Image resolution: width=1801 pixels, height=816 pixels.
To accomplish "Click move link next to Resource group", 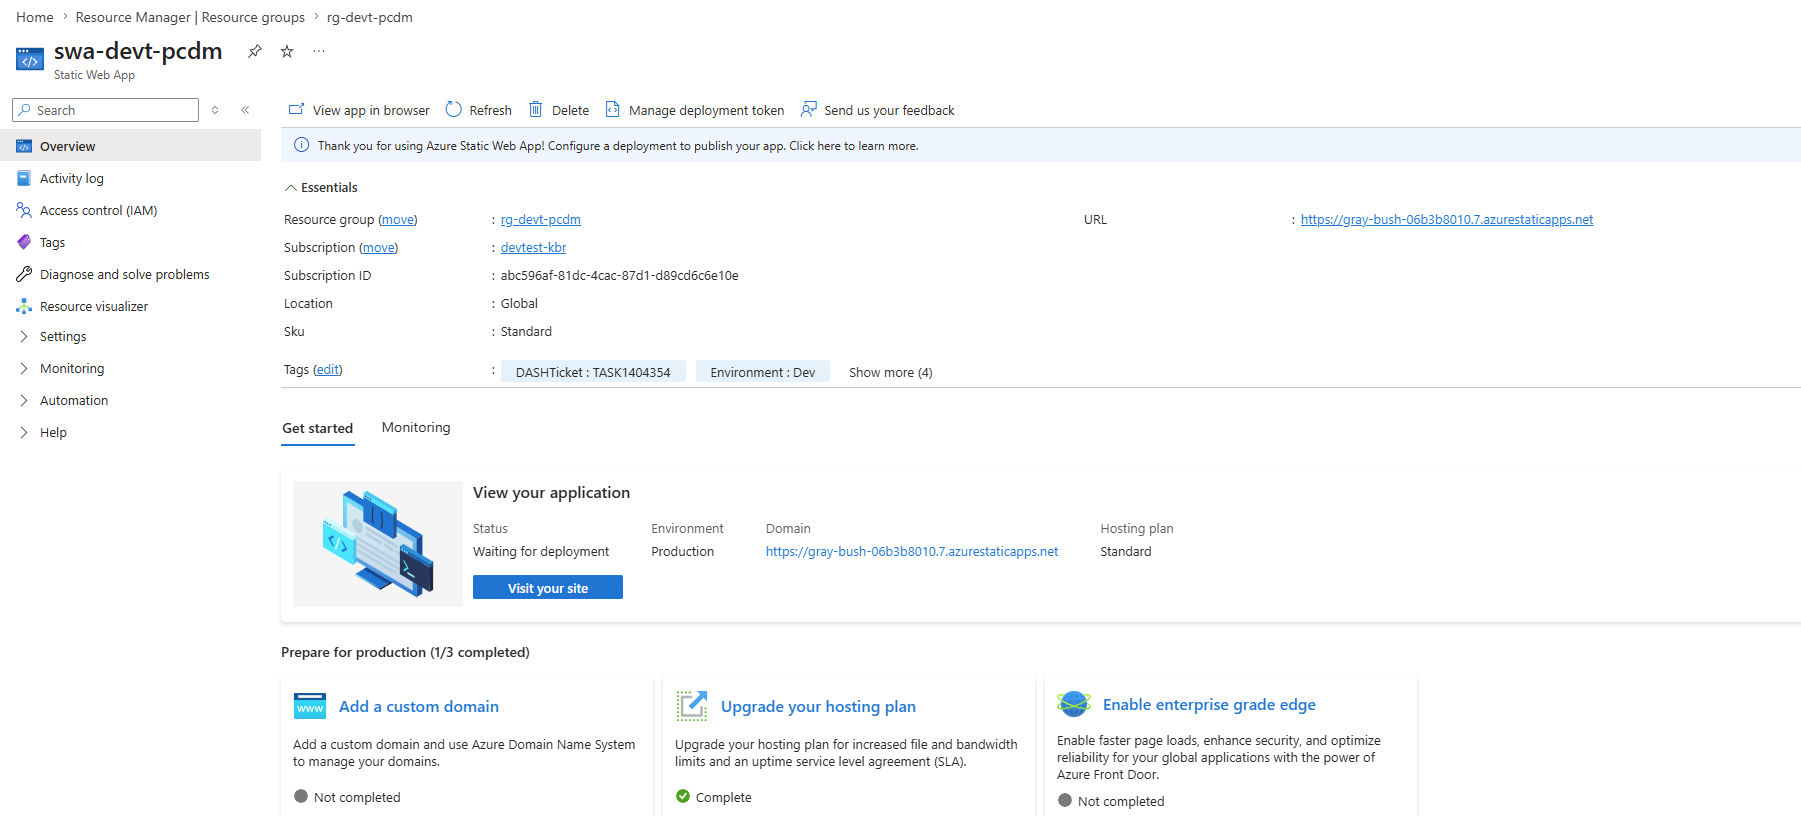I will [398, 219].
